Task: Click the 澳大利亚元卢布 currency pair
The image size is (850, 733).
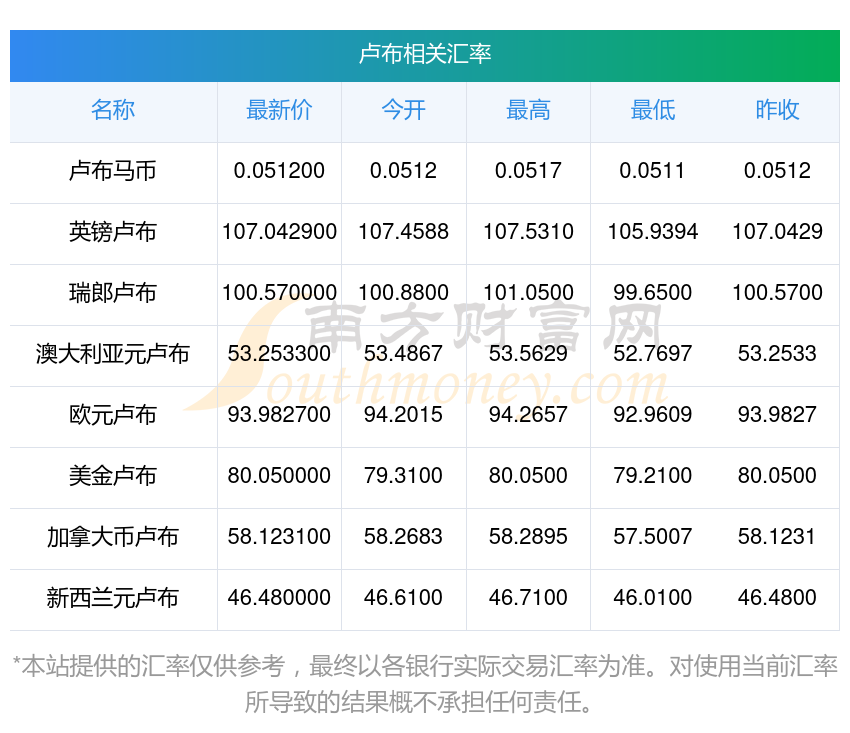Action: coord(113,354)
